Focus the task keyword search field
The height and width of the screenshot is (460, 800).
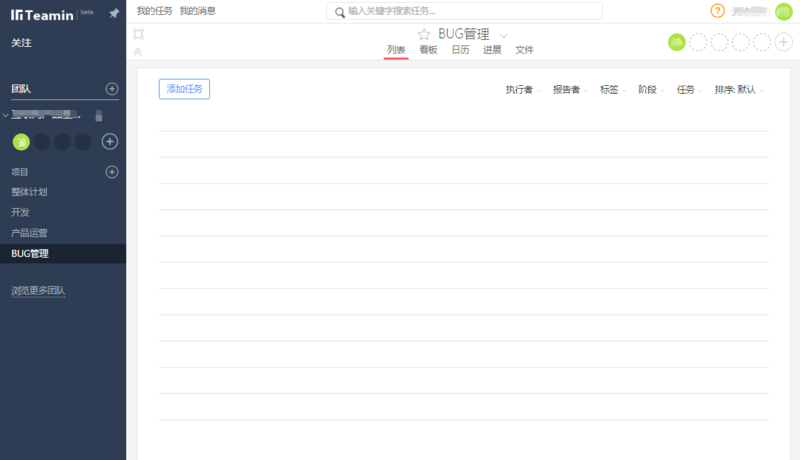pyautogui.click(x=464, y=11)
